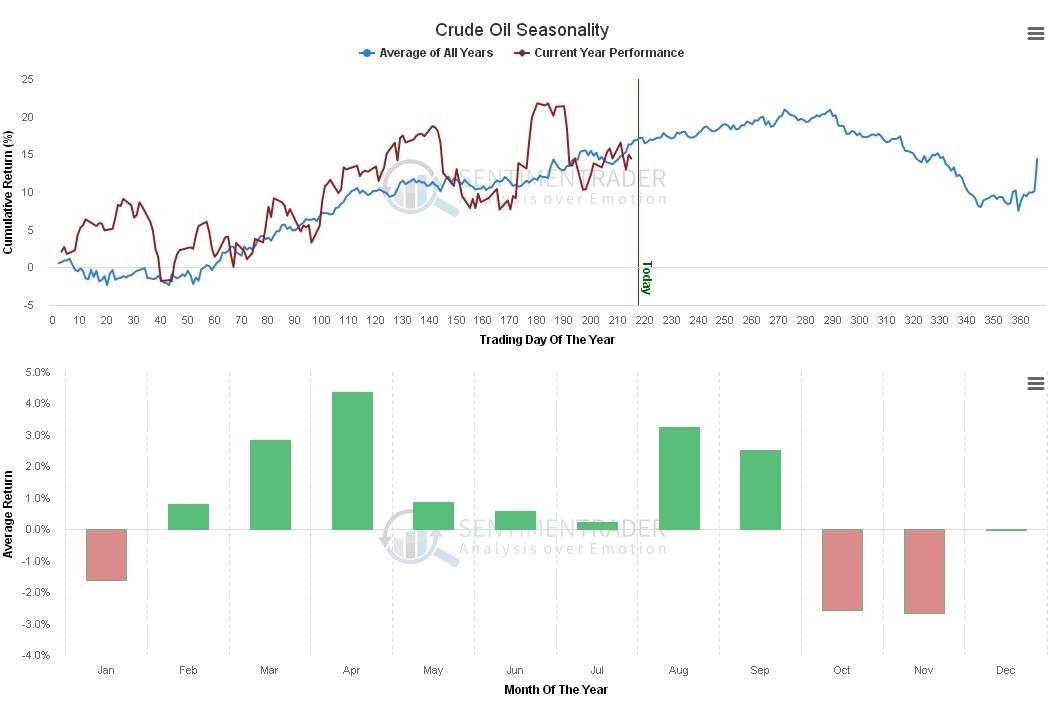
Task: Open the top chart hamburger menu
Action: tap(1036, 34)
